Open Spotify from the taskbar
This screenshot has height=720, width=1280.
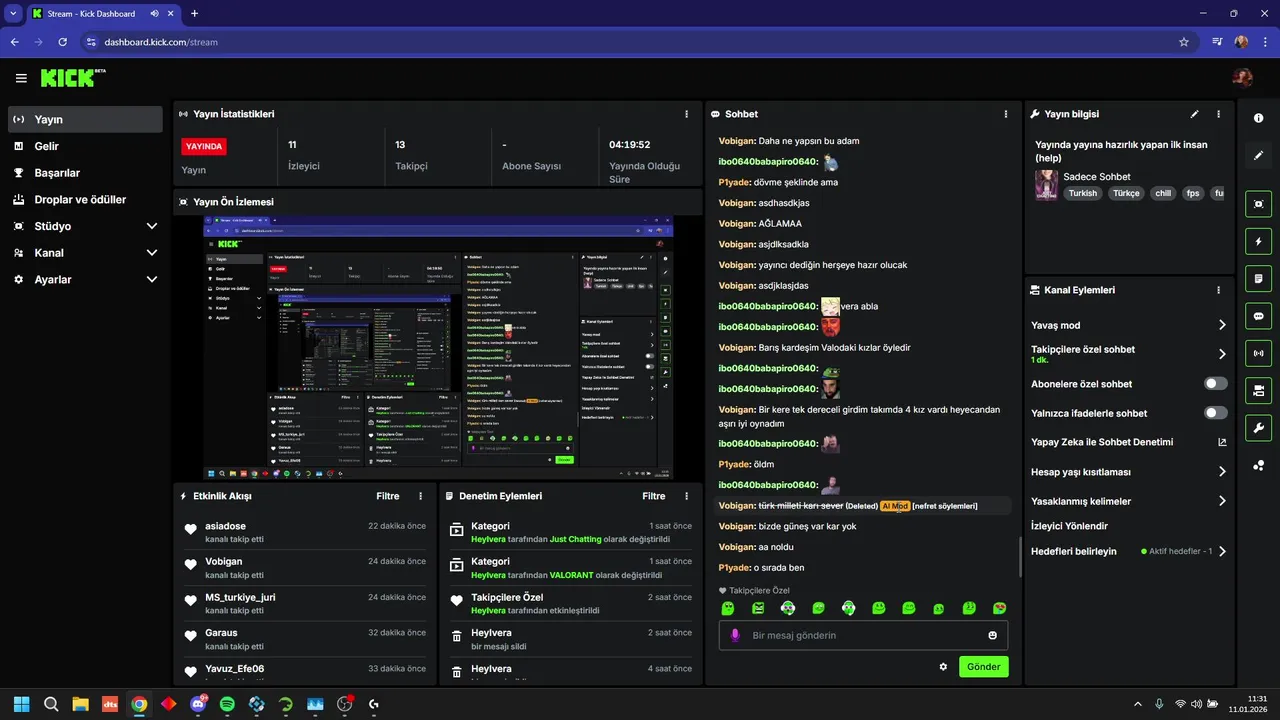tap(227, 704)
